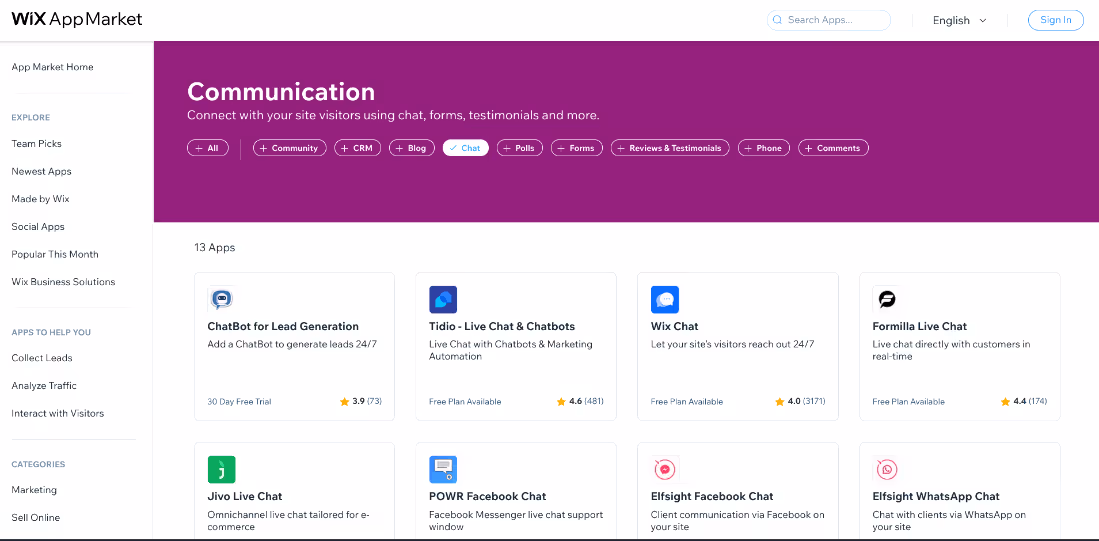1099x541 pixels.
Task: Open Team Picks in the sidebar
Action: (x=36, y=144)
